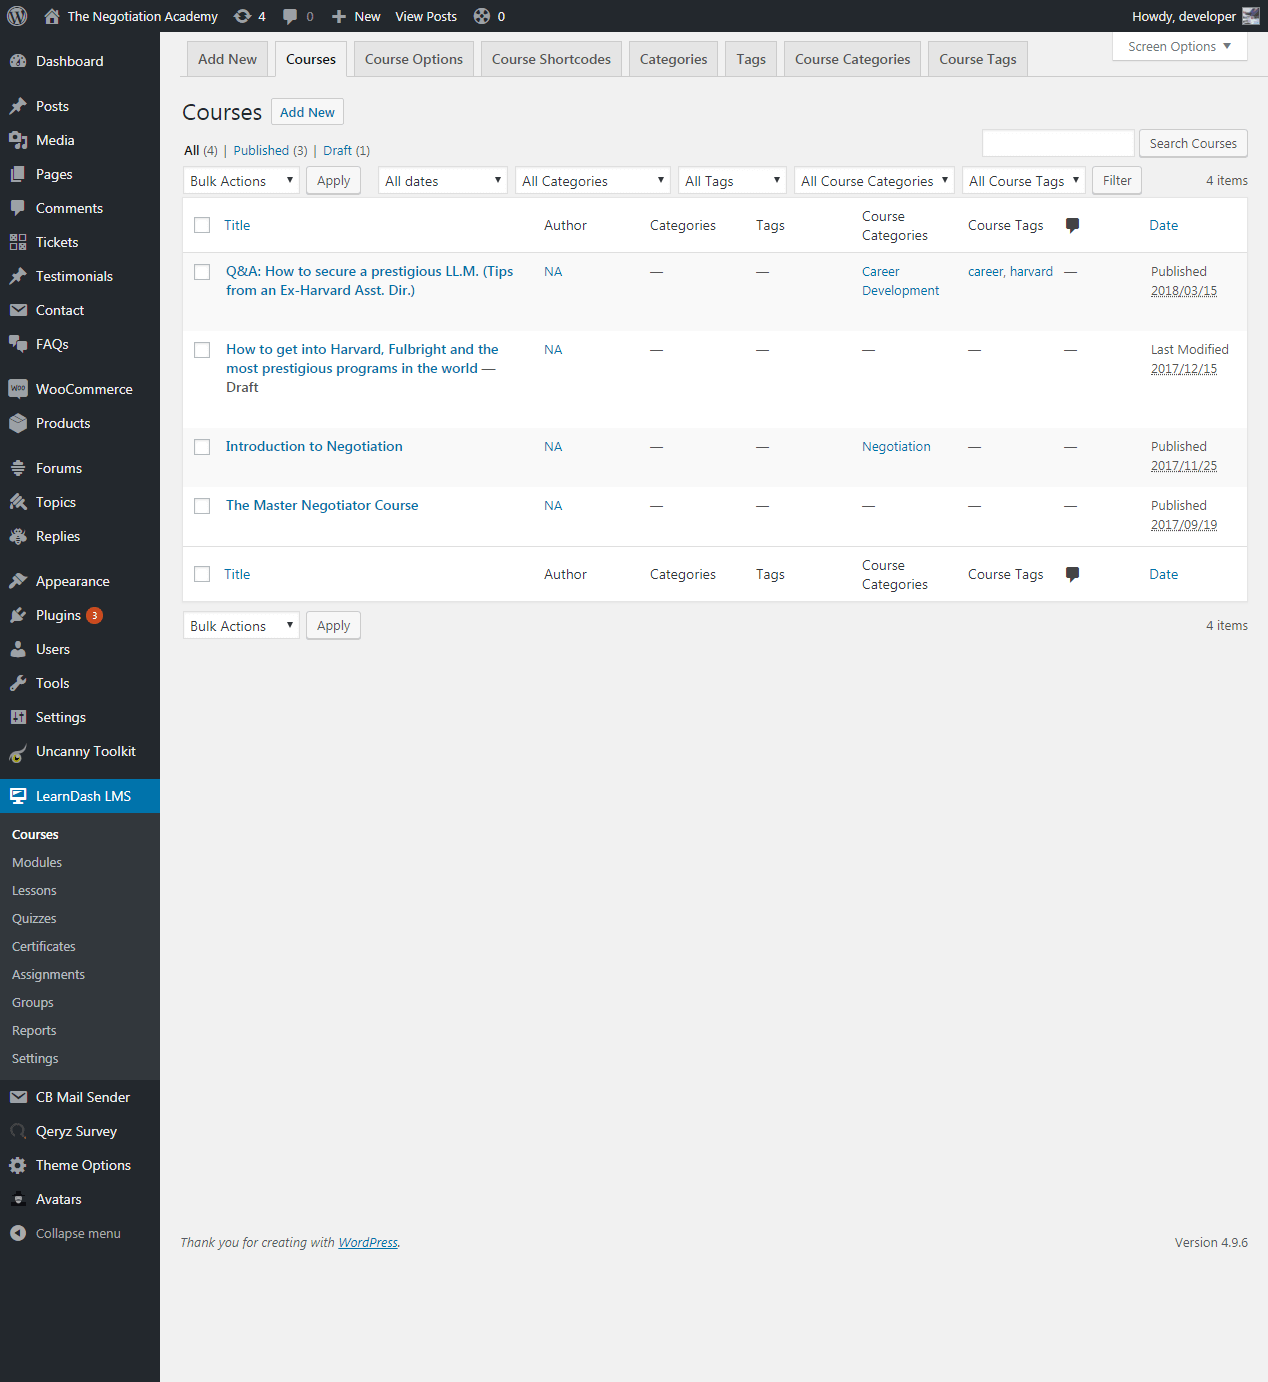The image size is (1268, 1382).
Task: Click the Dashboard gauge icon
Action: tap(18, 61)
